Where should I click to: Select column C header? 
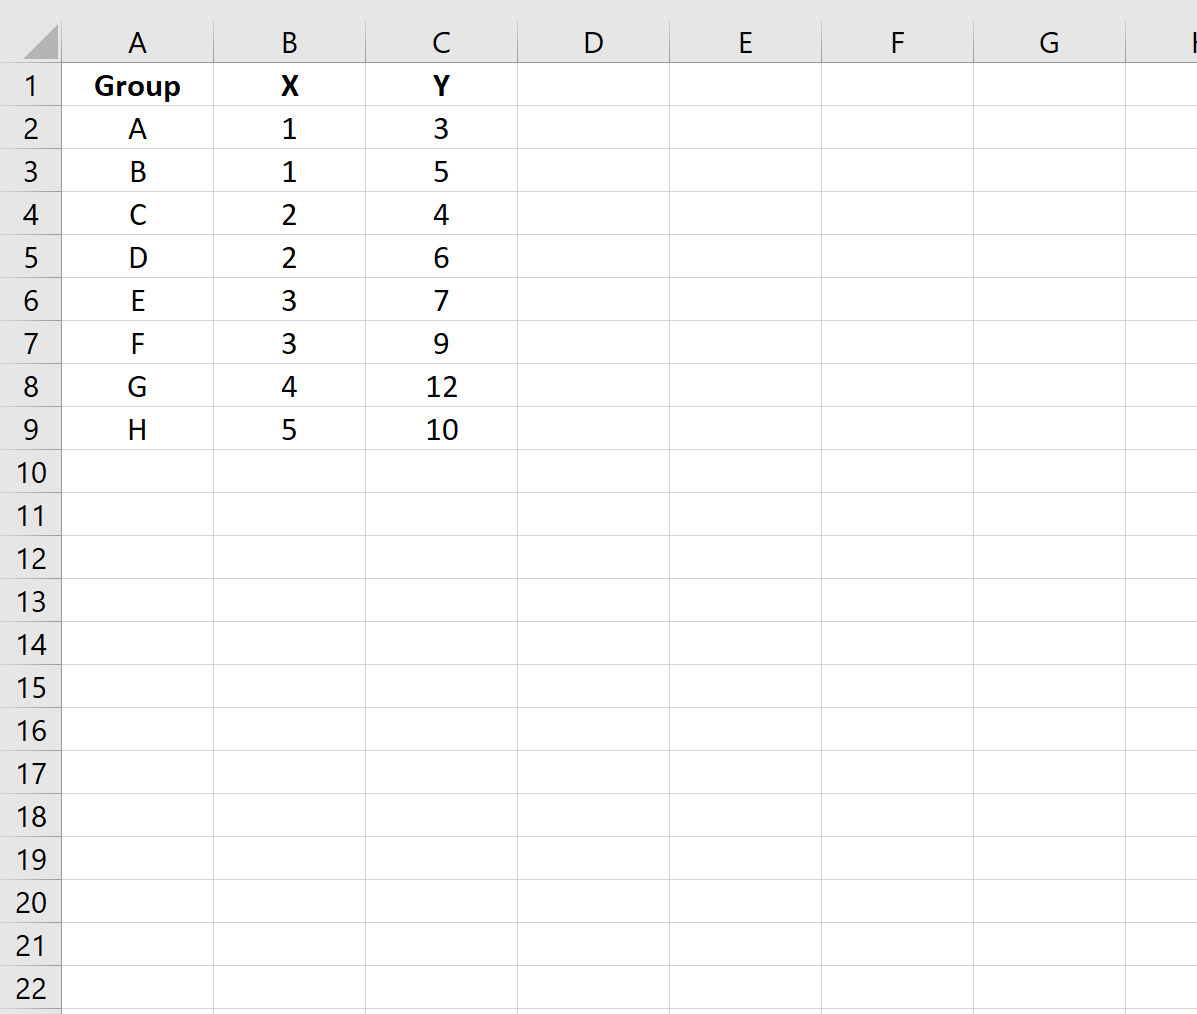[x=441, y=42]
